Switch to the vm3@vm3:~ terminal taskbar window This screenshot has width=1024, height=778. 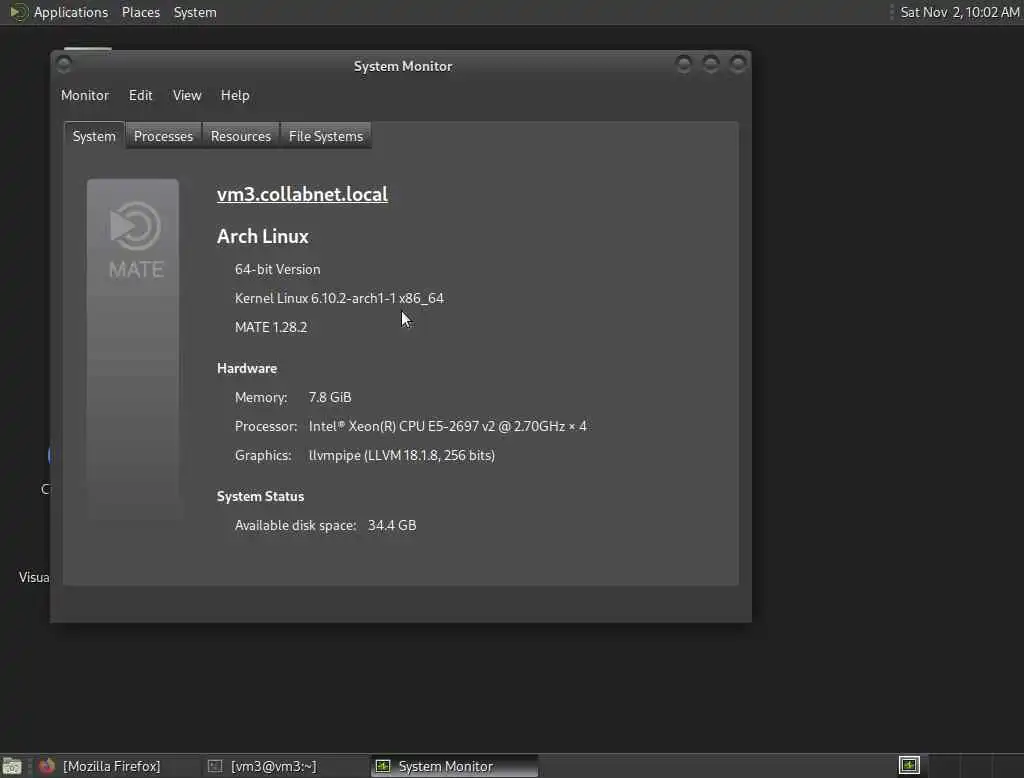[x=285, y=766]
